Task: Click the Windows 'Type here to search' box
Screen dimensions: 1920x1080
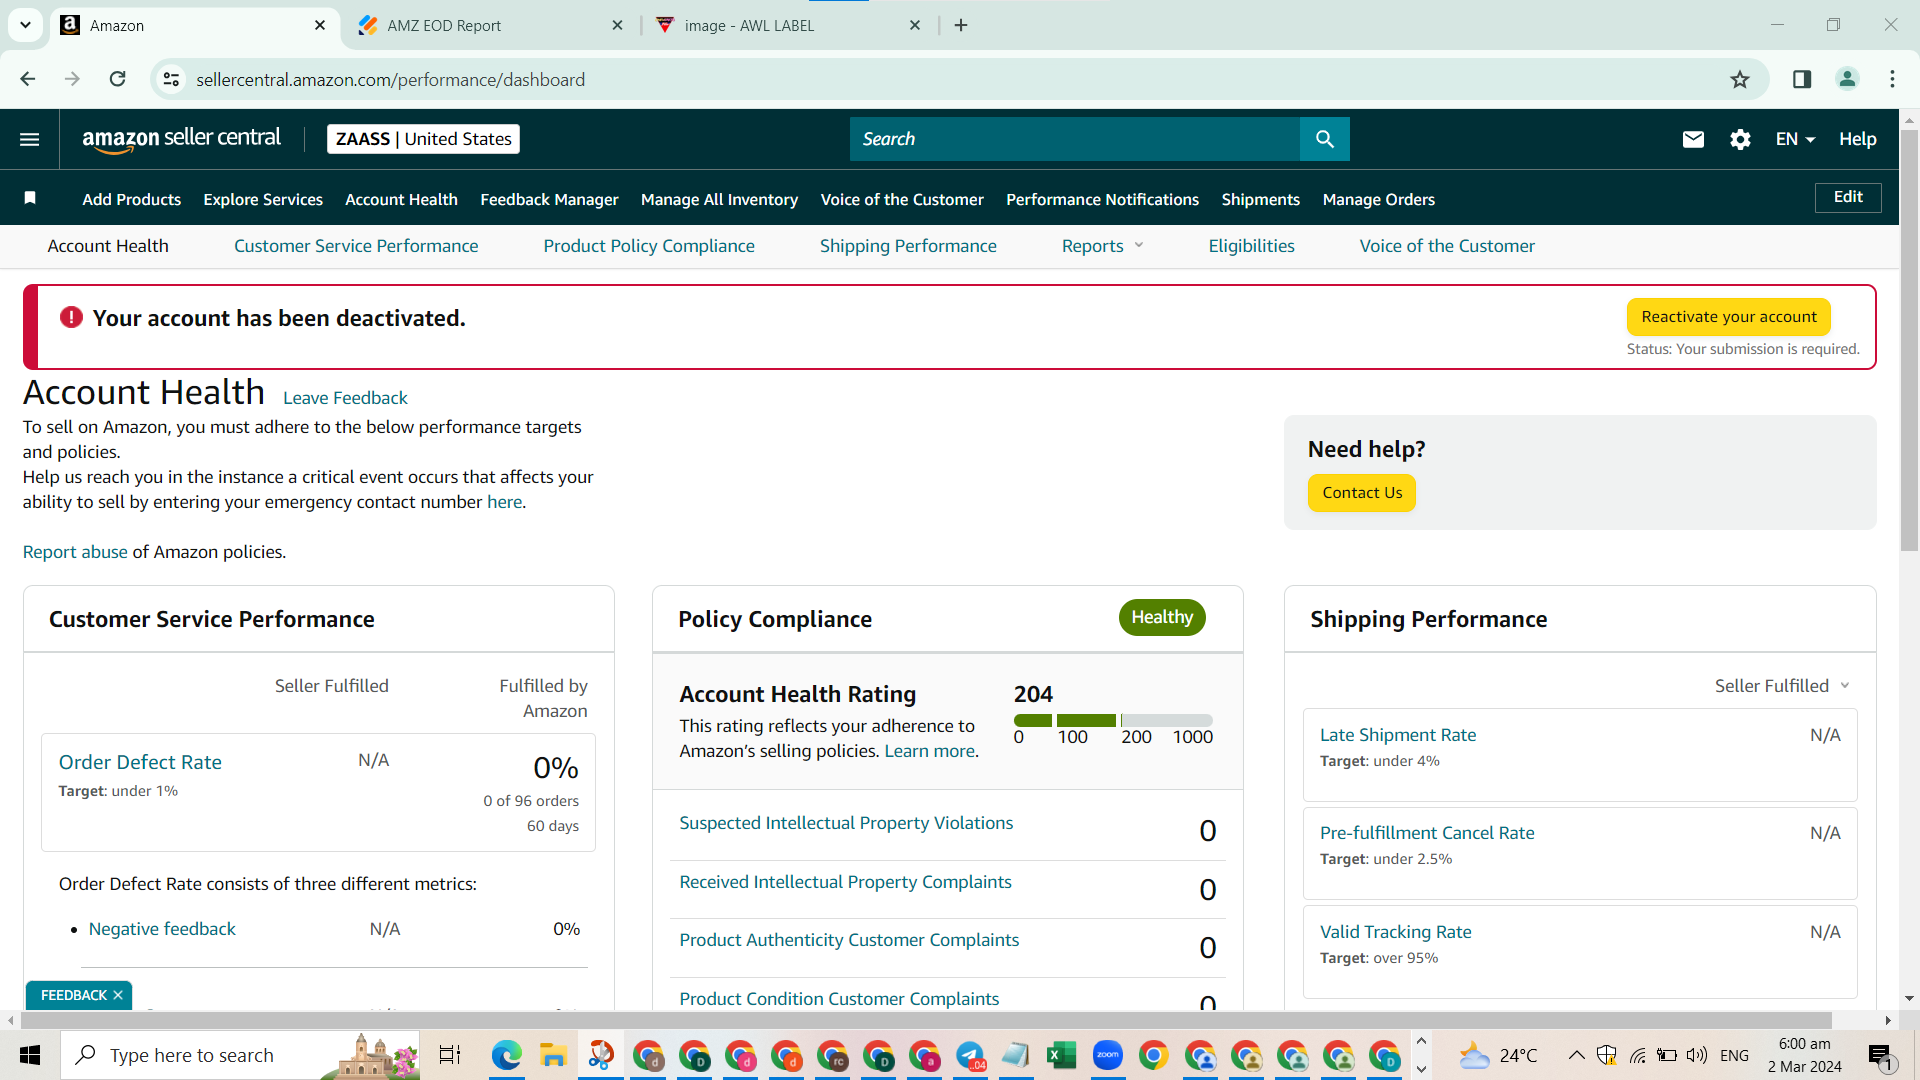Action: point(240,1055)
